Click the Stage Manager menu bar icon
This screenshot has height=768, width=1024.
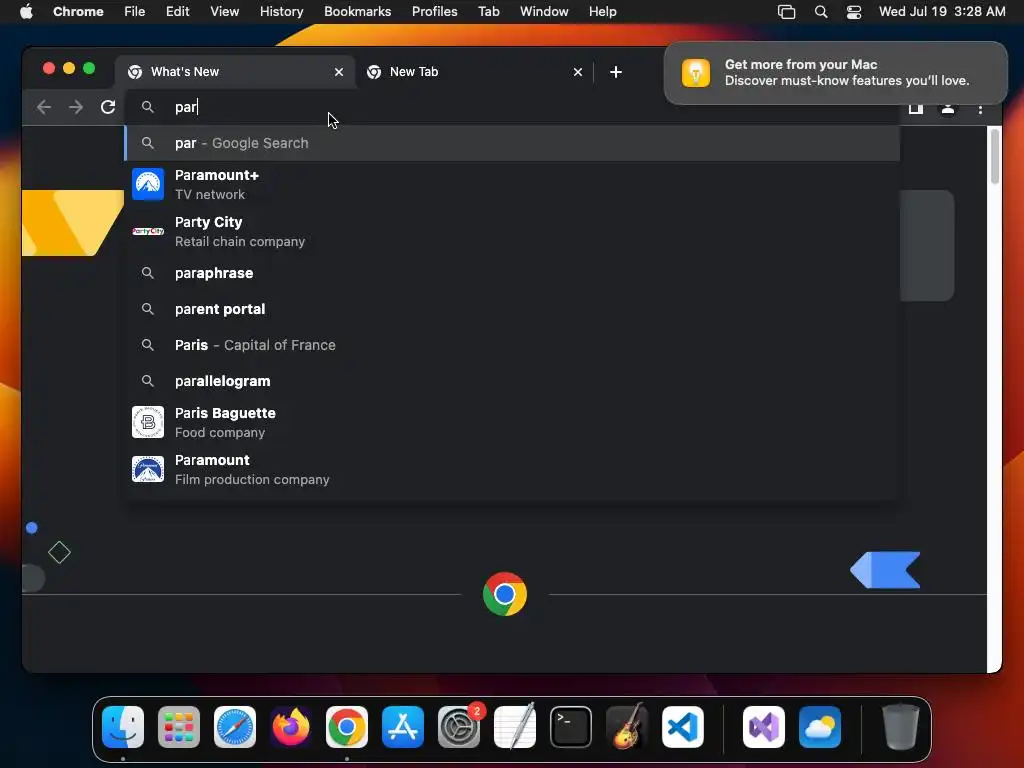[786, 12]
